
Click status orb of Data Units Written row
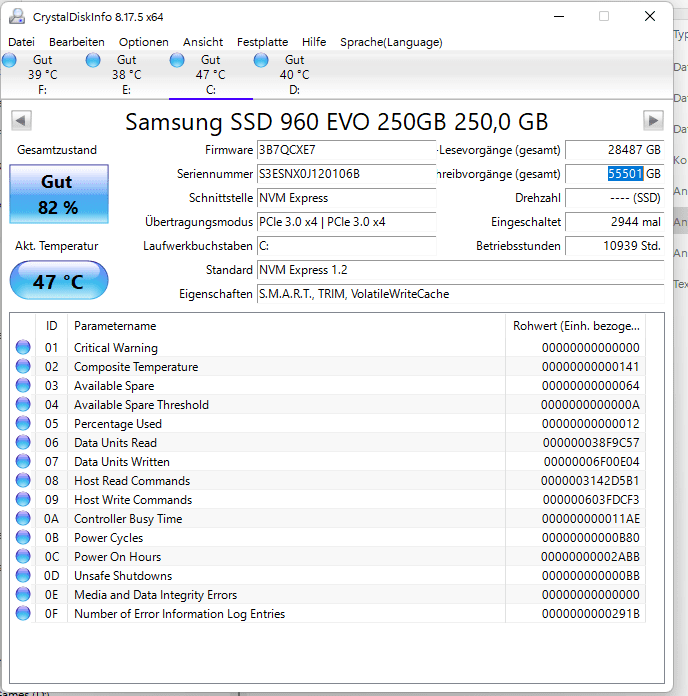[23, 461]
